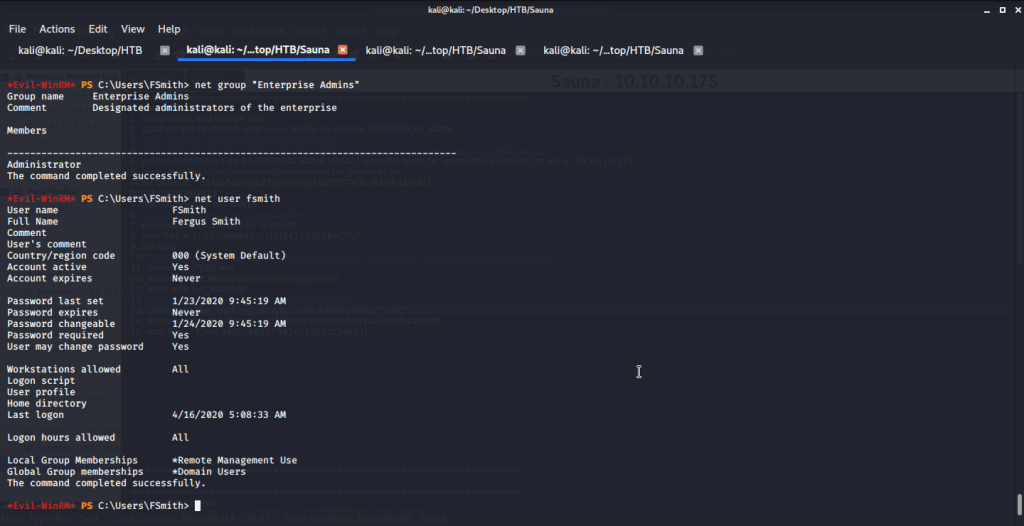Switch to the last terminal tab
This screenshot has width=1024, height=526.
pos(613,50)
